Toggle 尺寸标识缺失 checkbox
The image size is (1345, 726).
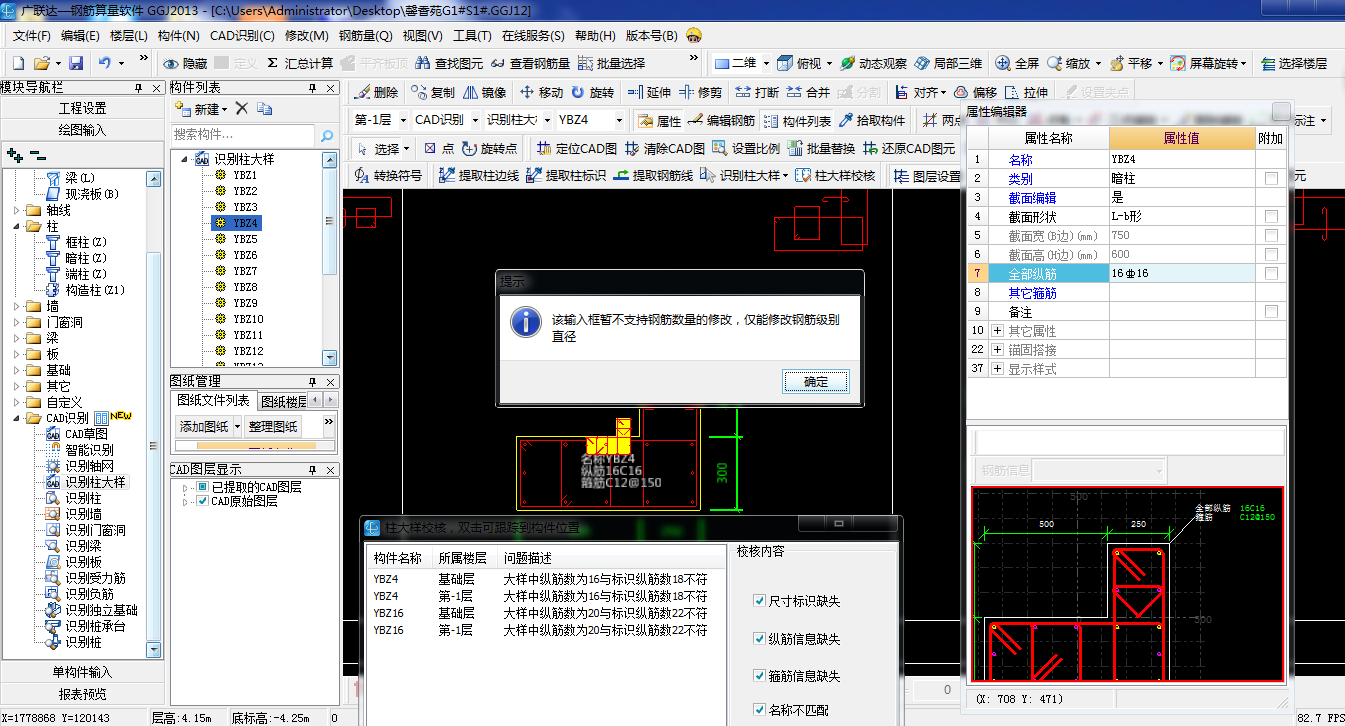[759, 601]
